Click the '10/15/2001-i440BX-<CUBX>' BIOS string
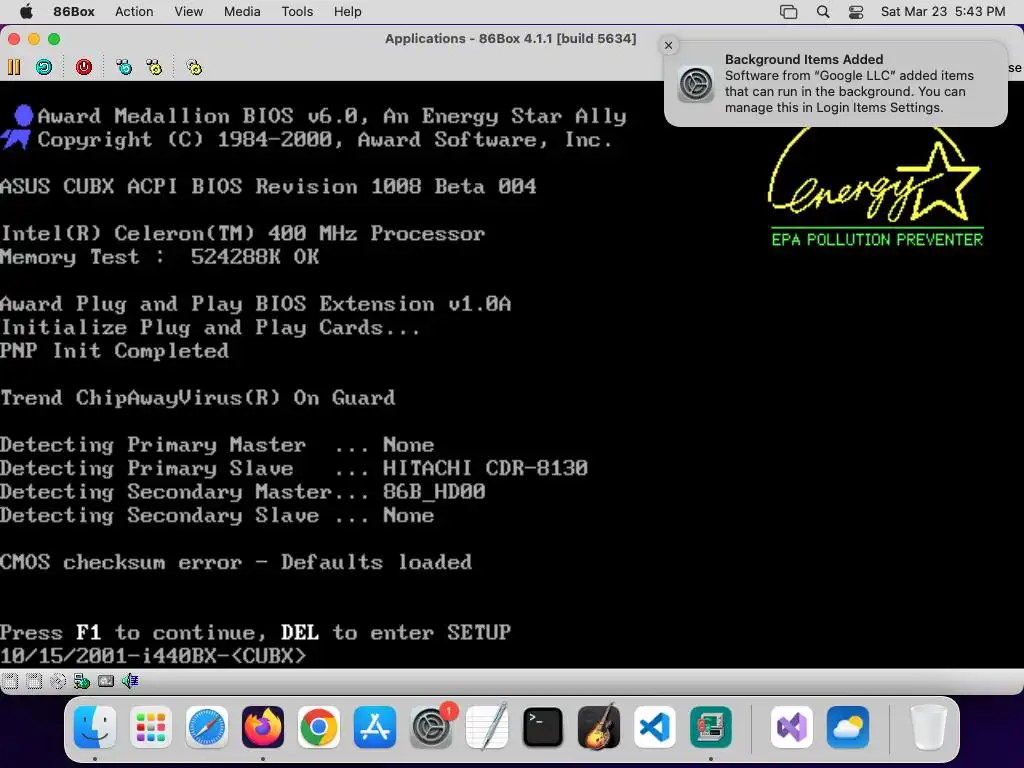 153,655
